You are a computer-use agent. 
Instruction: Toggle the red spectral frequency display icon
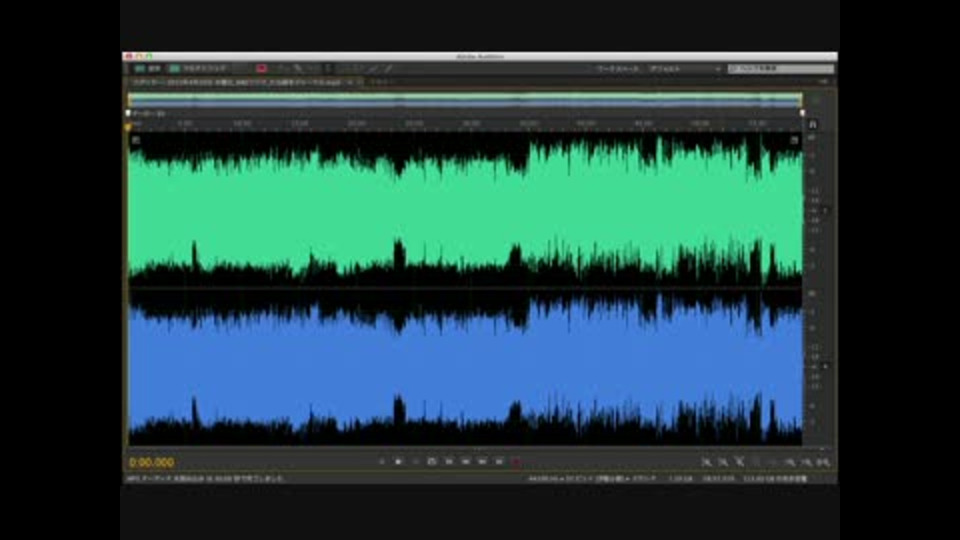(x=261, y=69)
